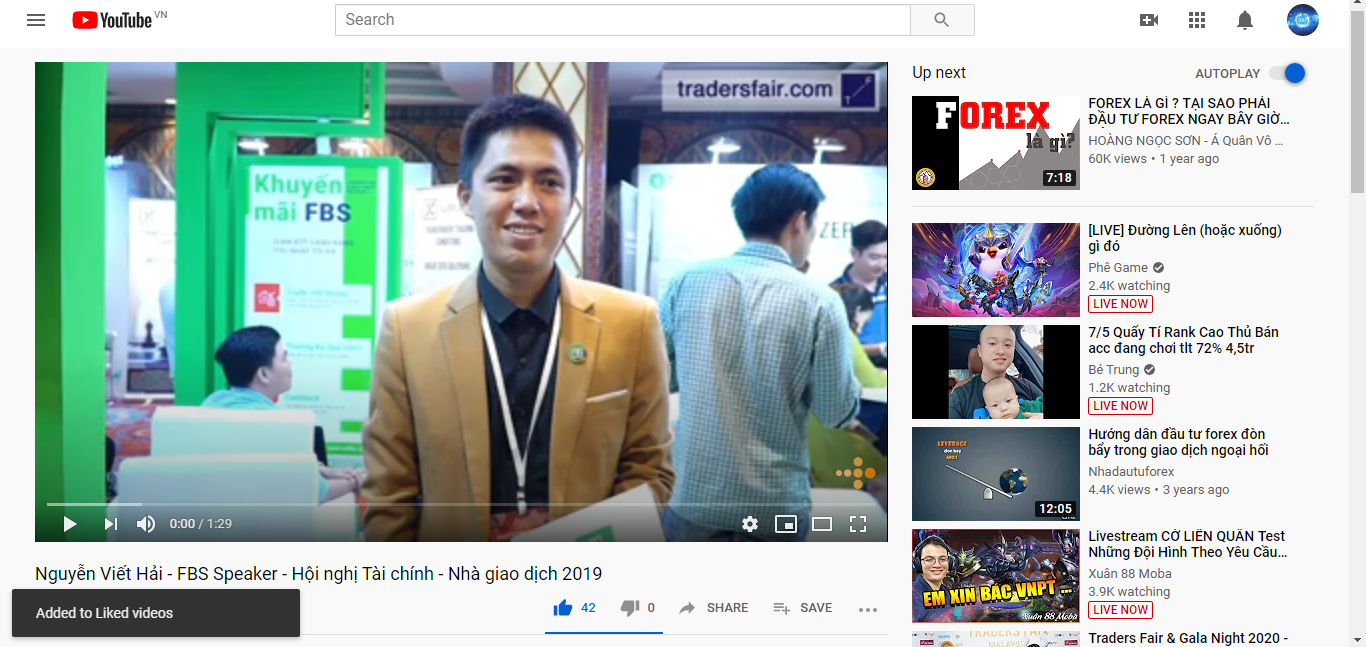1366x647 pixels.
Task: Click '60K views • 1 year ago' text
Action: pyautogui.click(x=1153, y=159)
